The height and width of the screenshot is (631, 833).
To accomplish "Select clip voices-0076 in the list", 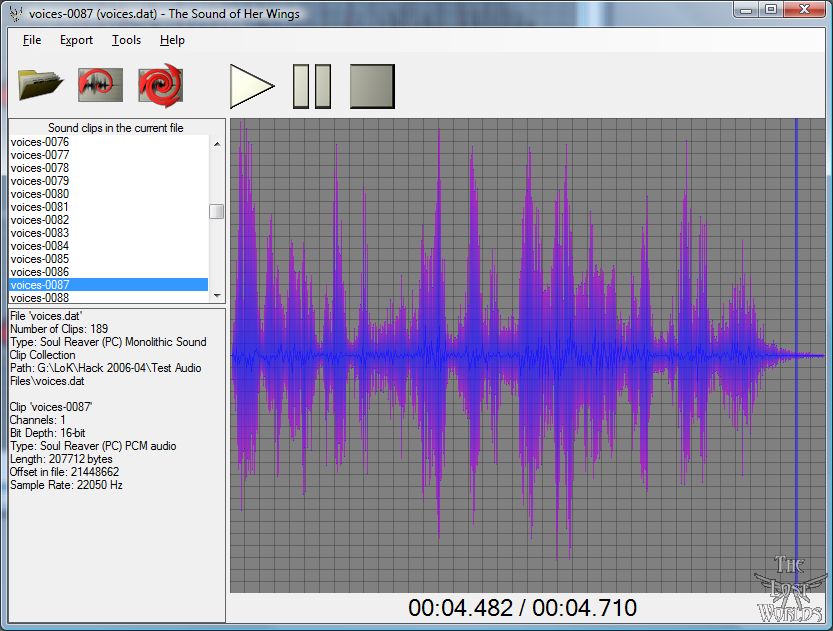I will [108, 142].
